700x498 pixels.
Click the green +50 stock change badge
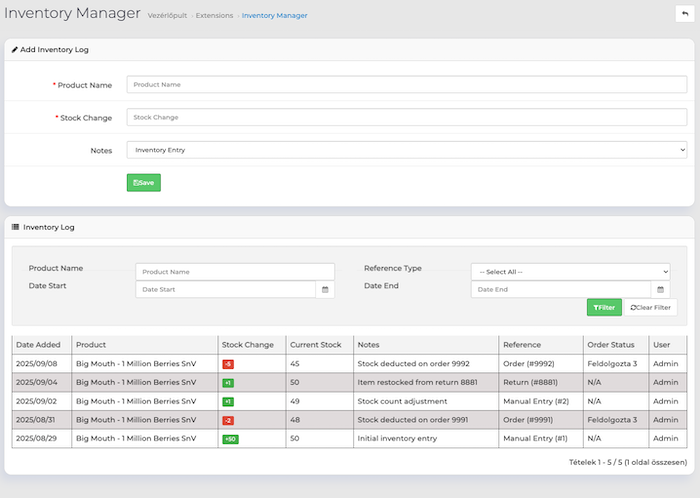(230, 439)
